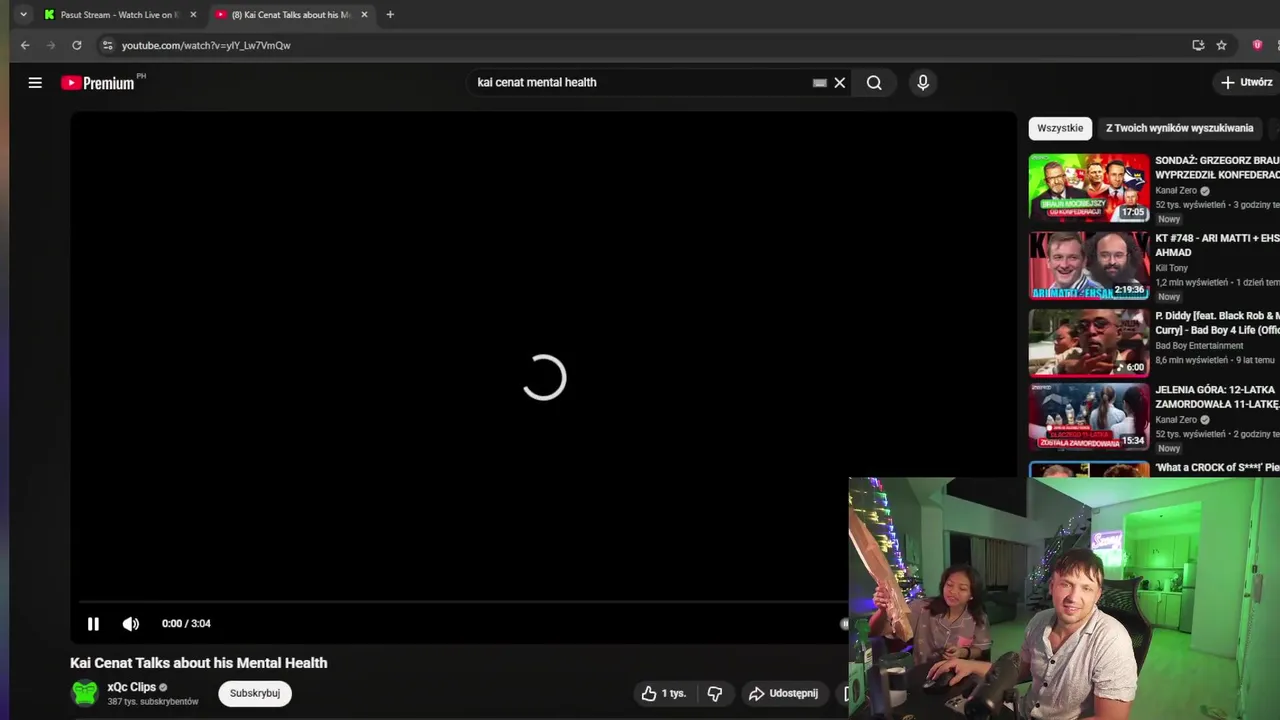Clear the search box with X icon
Image resolution: width=1280 pixels, height=720 pixels.
pos(840,83)
